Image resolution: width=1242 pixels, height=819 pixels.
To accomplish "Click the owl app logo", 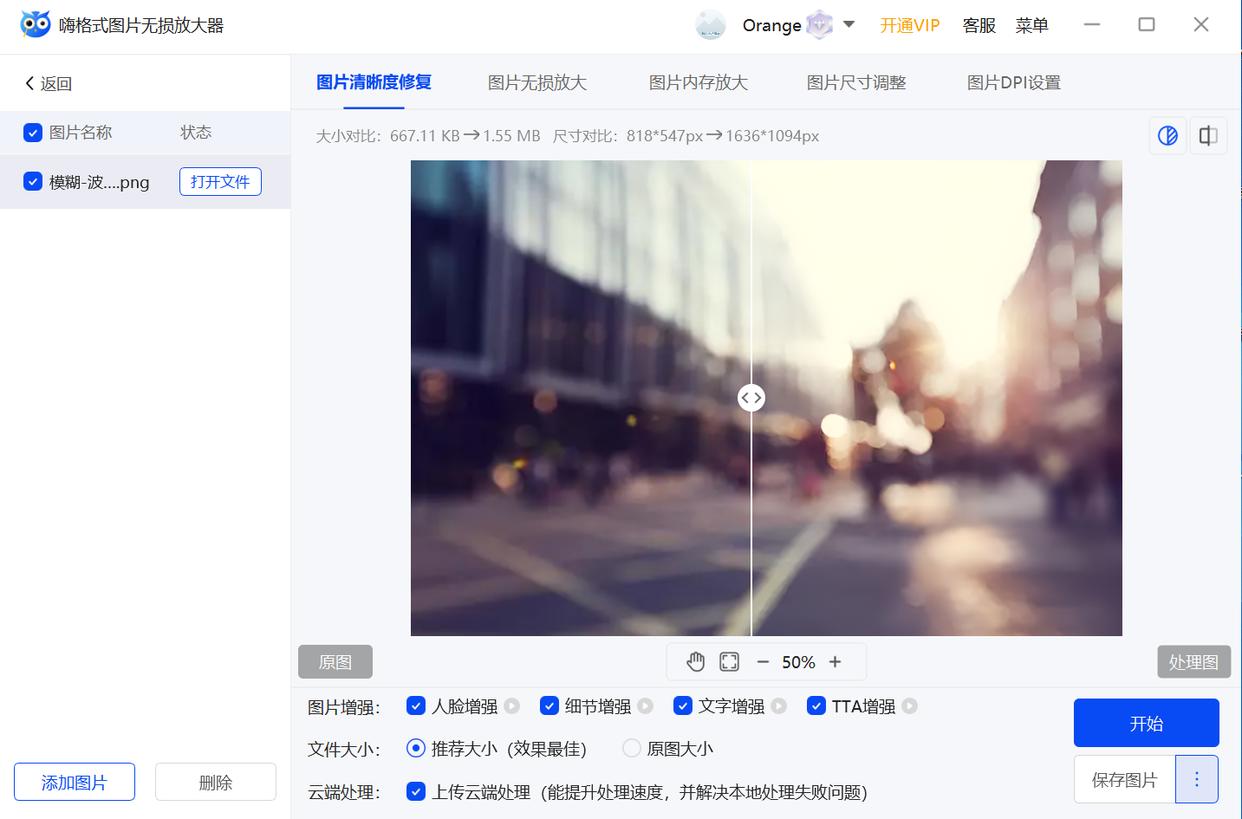I will point(34,23).
